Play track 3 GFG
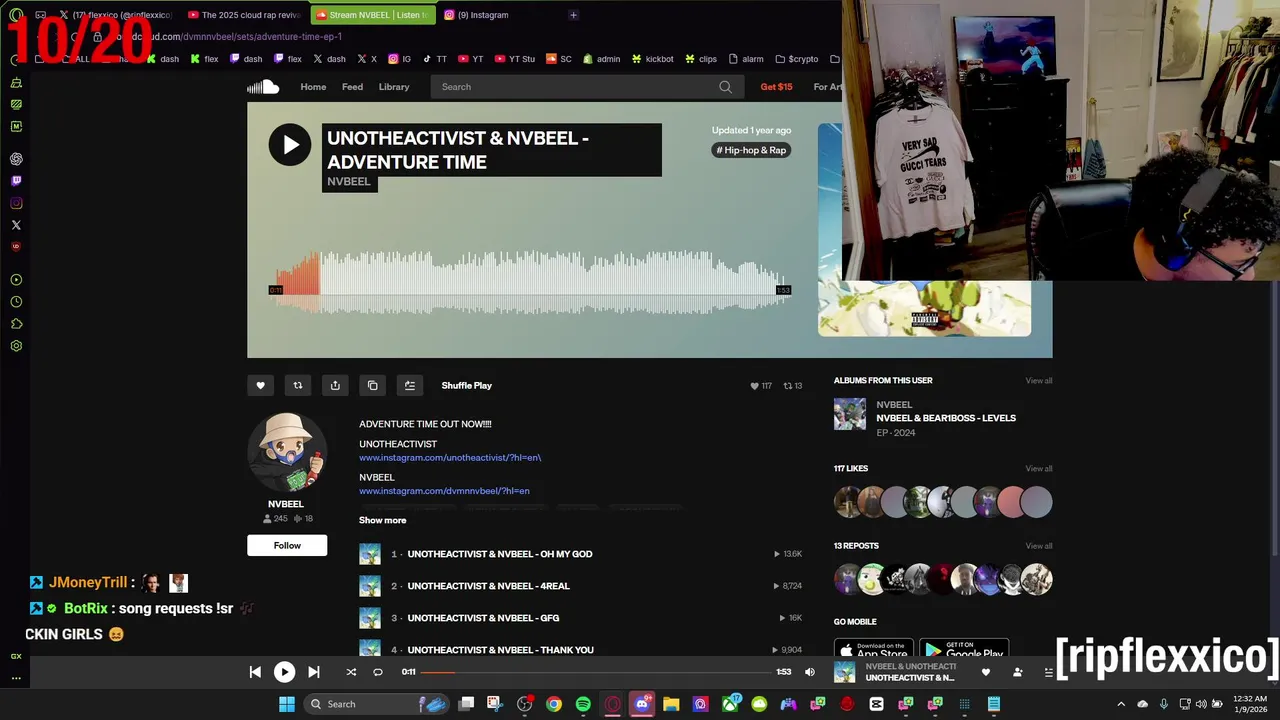The width and height of the screenshot is (1280, 720). click(483, 618)
